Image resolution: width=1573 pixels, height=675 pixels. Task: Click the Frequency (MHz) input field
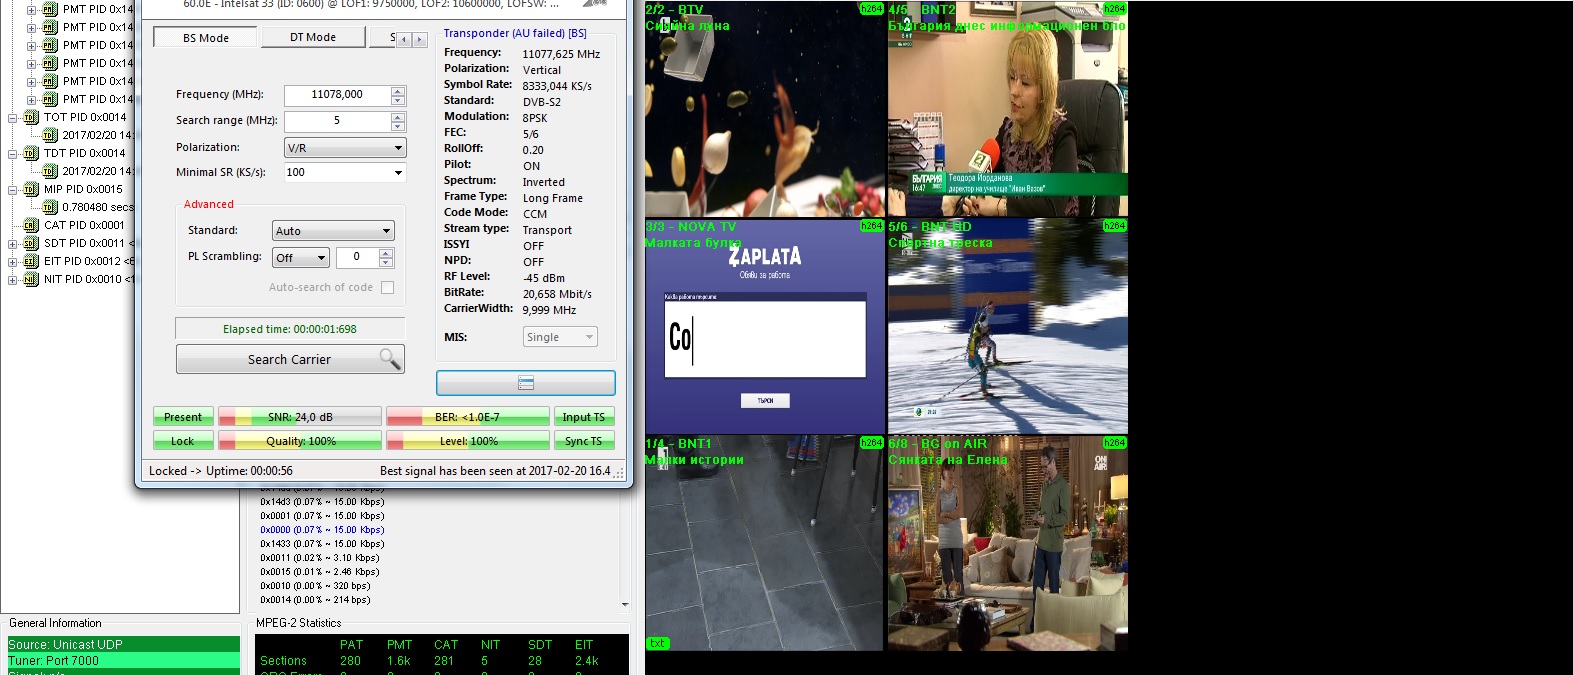pyautogui.click(x=337, y=95)
